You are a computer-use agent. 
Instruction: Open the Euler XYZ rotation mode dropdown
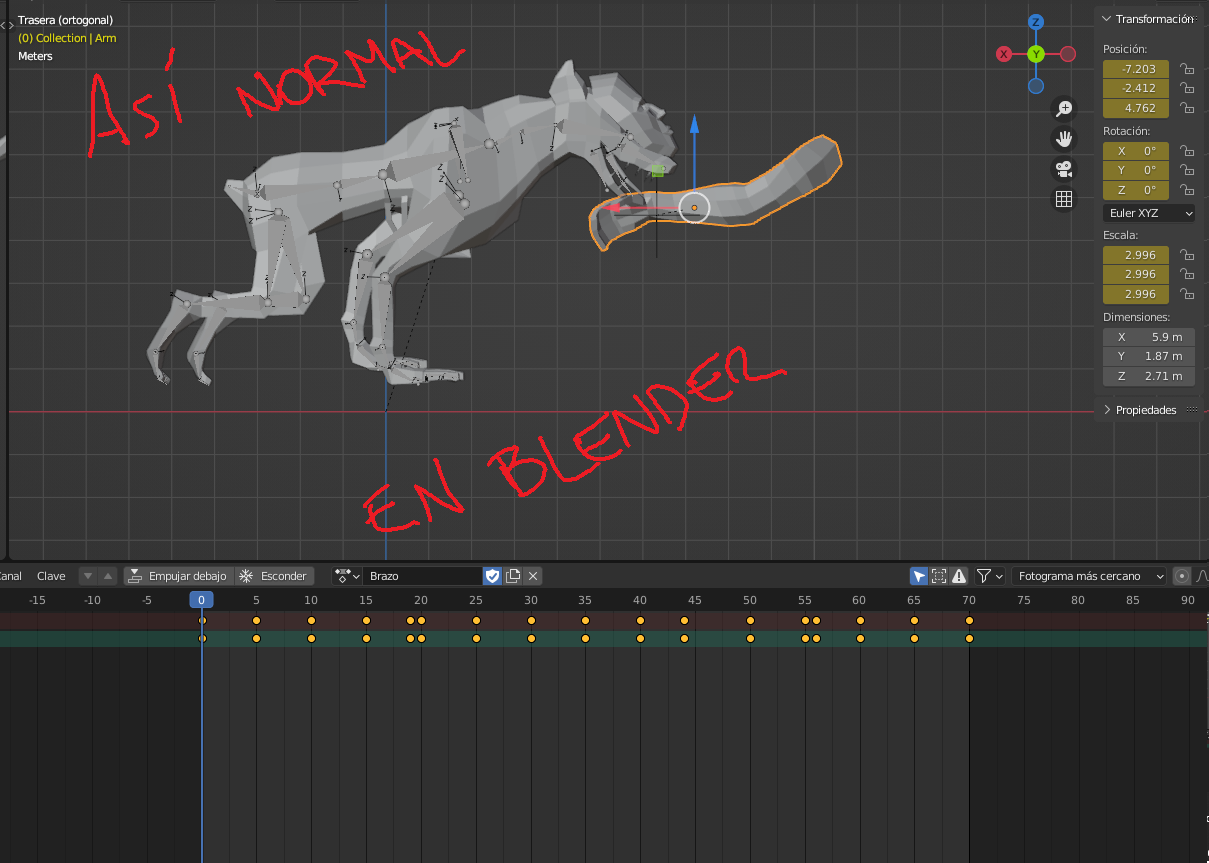point(1149,213)
